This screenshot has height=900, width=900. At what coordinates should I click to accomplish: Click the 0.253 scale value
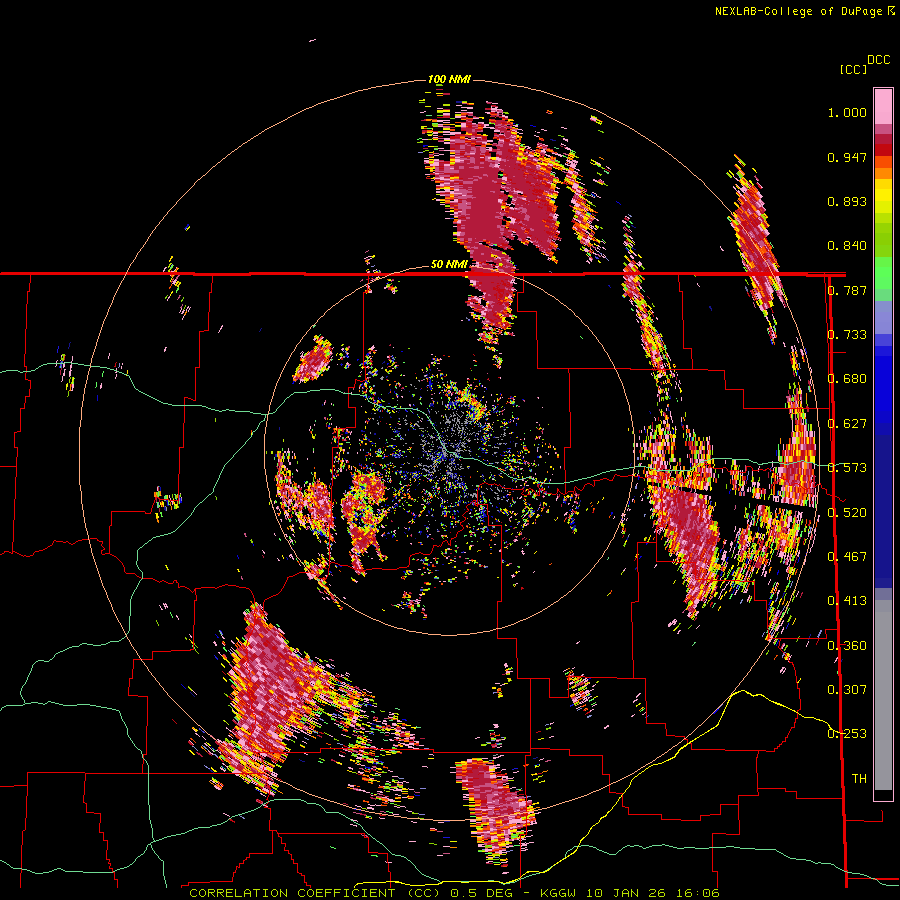[x=847, y=734]
